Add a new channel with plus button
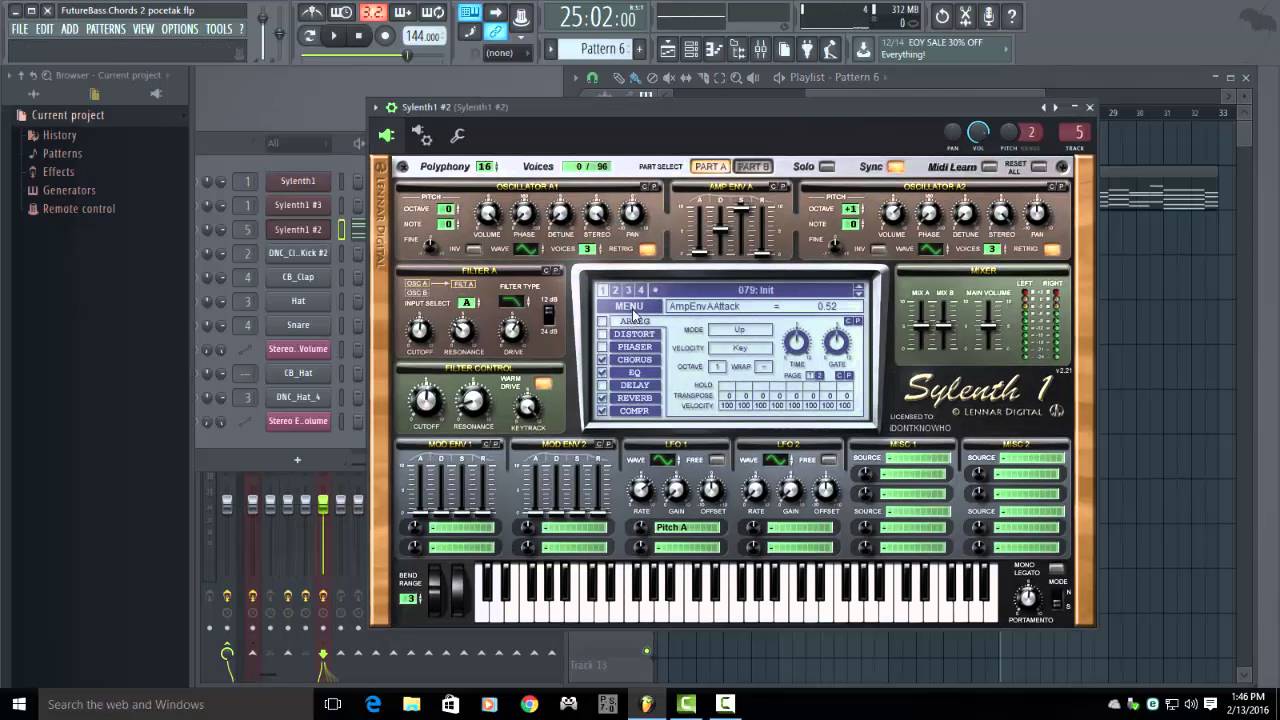Viewport: 1280px width, 720px height. coord(297,460)
